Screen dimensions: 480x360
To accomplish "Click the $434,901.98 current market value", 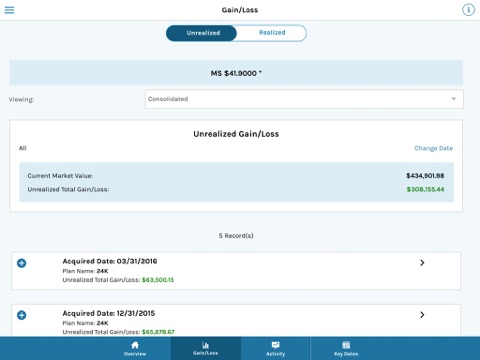I will 425,176.
